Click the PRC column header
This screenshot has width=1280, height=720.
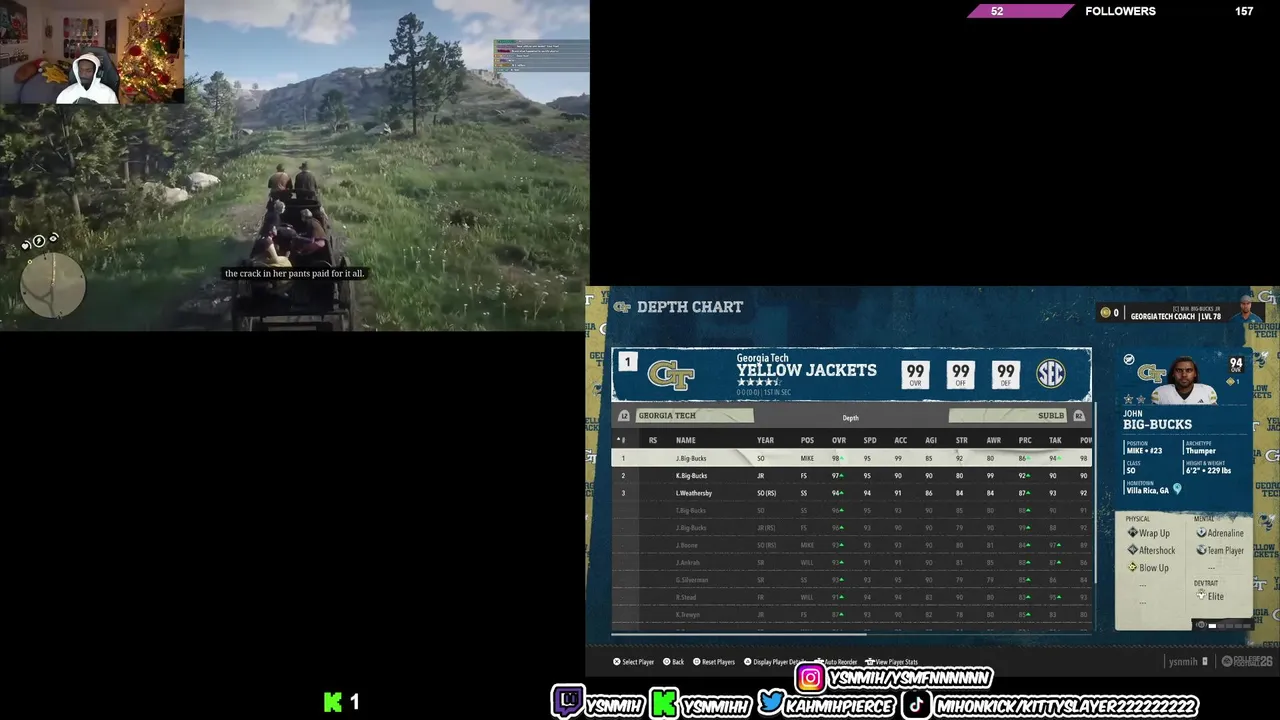[1025, 440]
